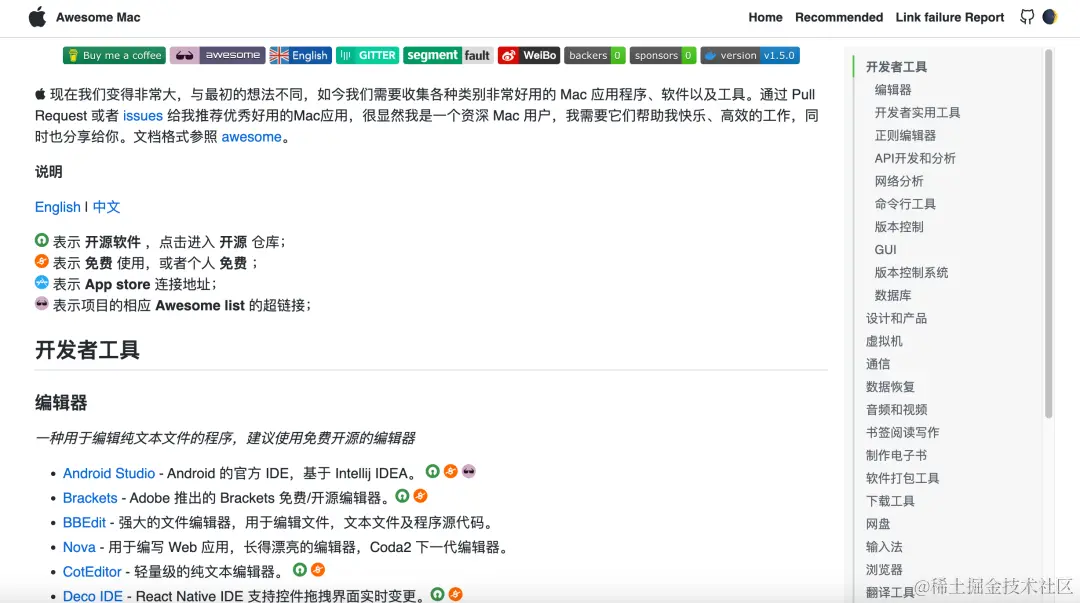
Task: Click the backers 0 badge
Action: click(594, 55)
